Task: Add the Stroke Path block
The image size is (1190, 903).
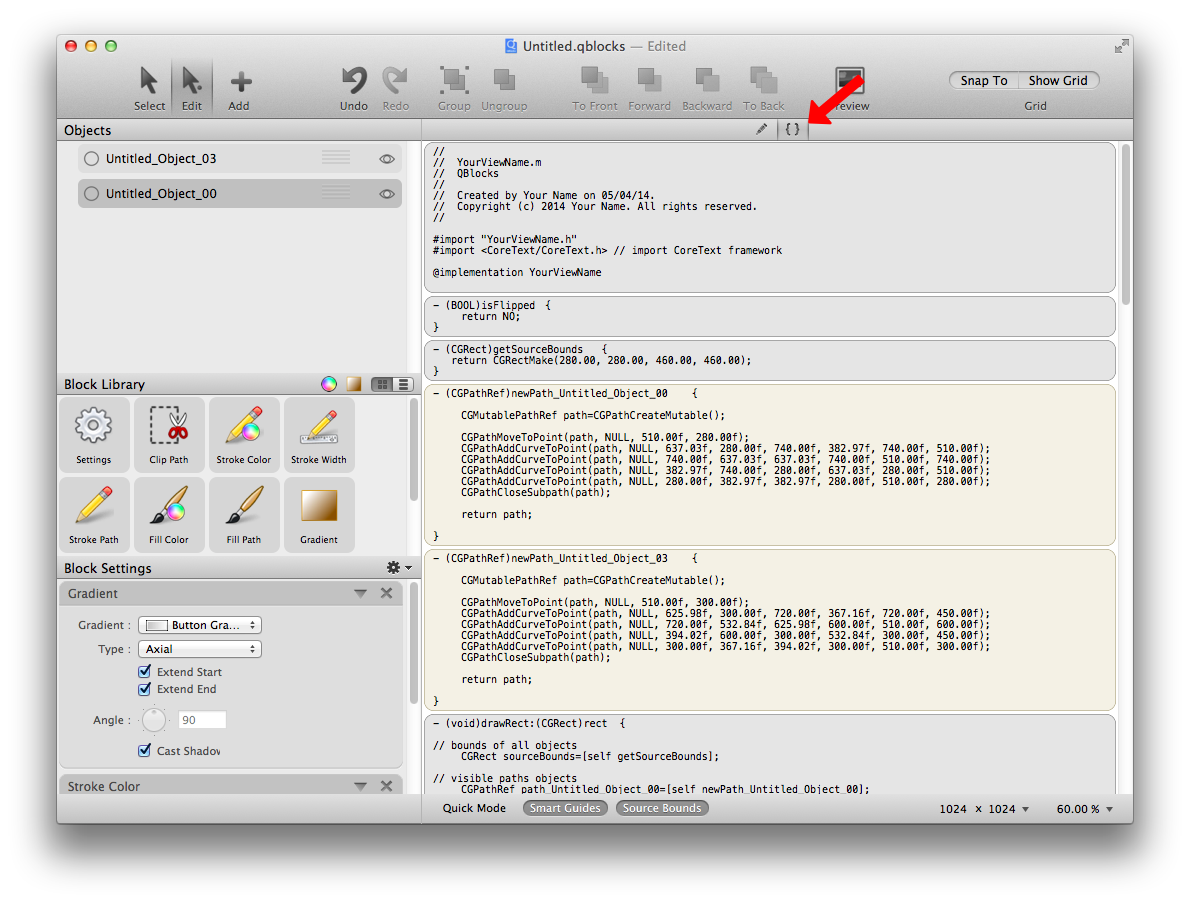Action: tap(93, 514)
